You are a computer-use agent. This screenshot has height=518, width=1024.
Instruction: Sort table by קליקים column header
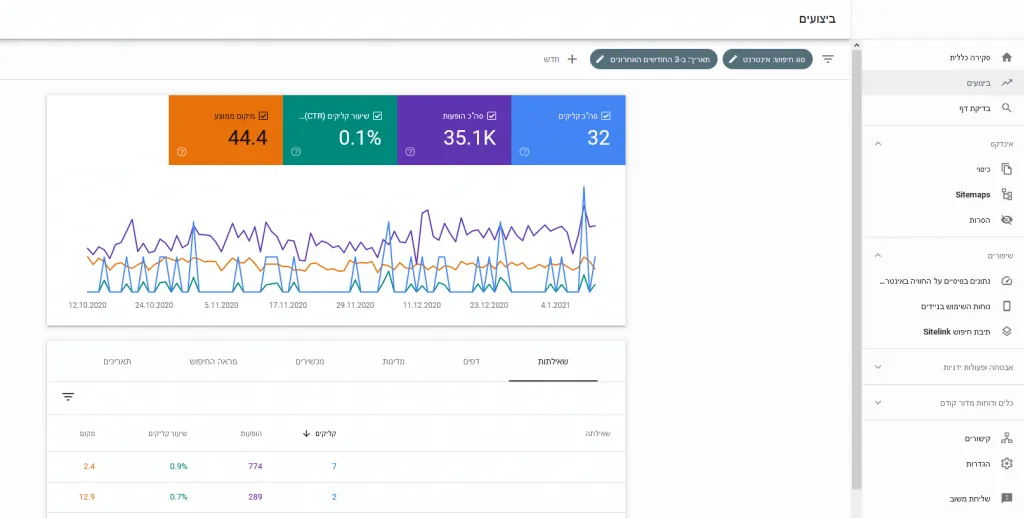[x=320, y=434]
